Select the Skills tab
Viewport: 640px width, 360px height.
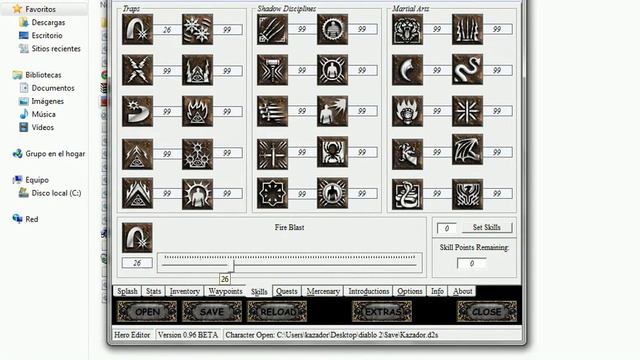[259, 291]
